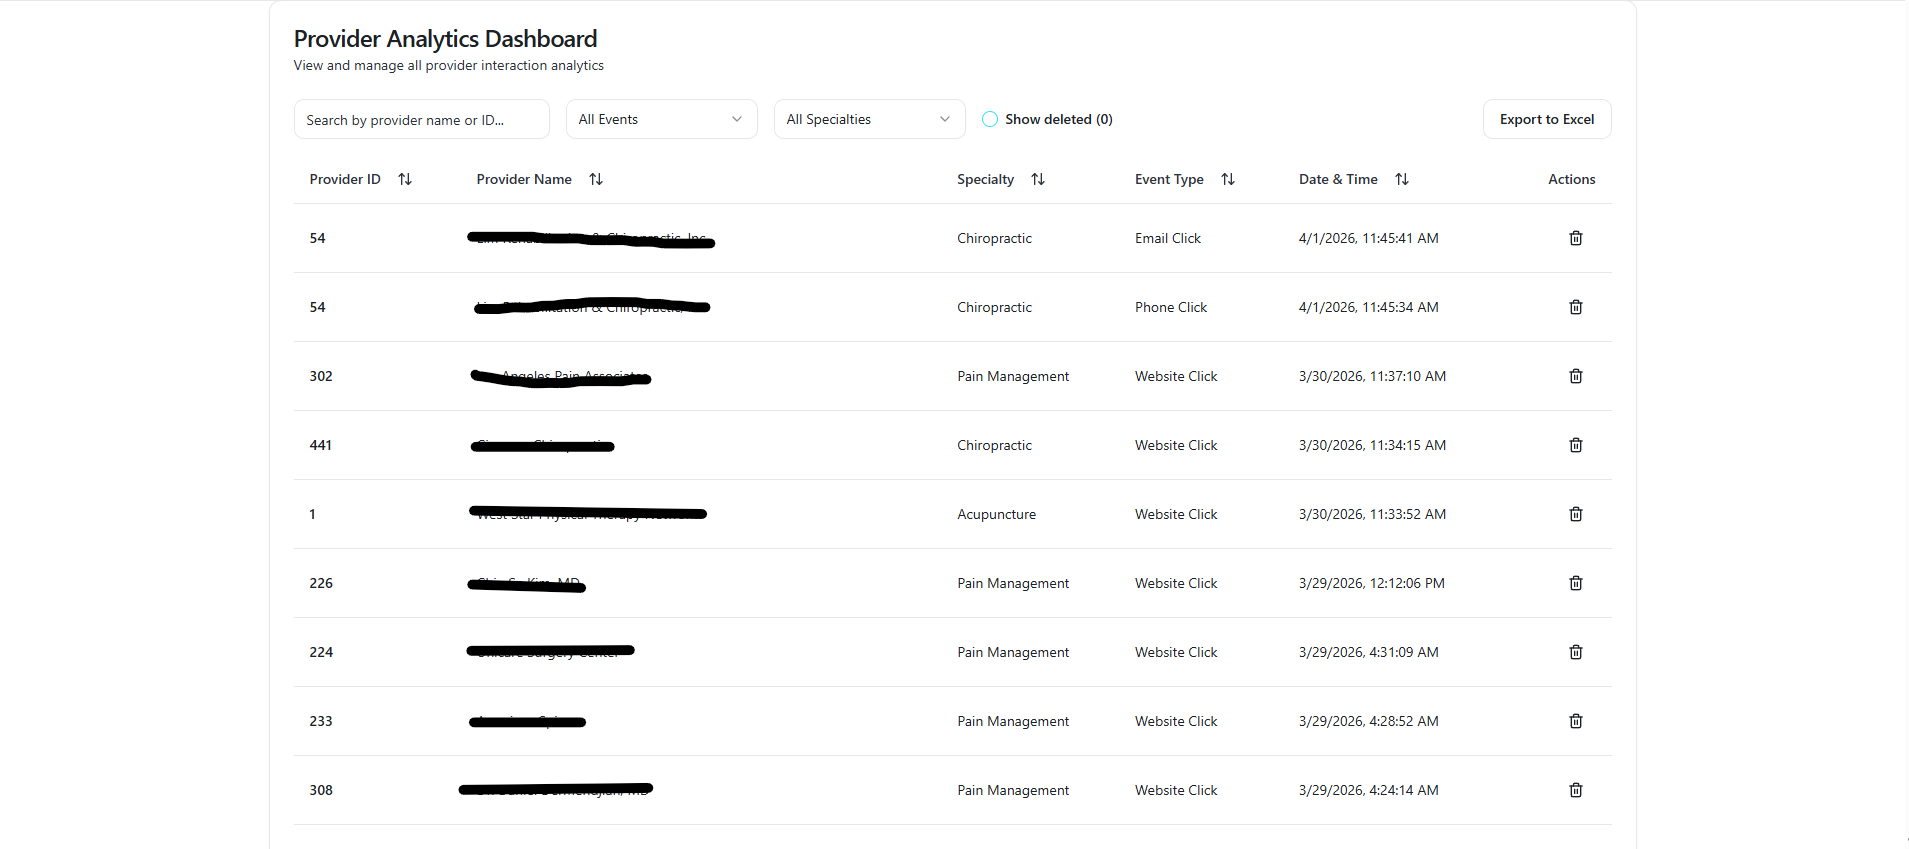
Task: Sort by Event Type
Action: coord(1227,179)
